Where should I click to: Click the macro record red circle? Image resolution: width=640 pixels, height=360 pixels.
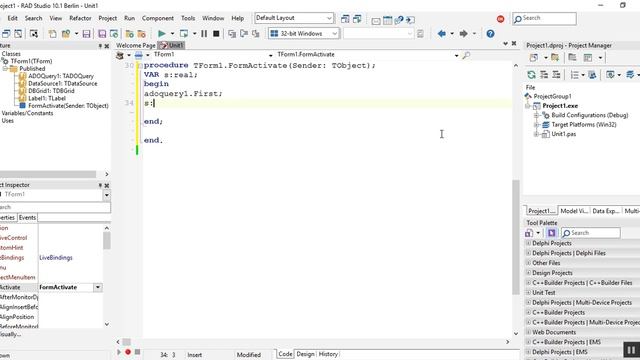128,352
